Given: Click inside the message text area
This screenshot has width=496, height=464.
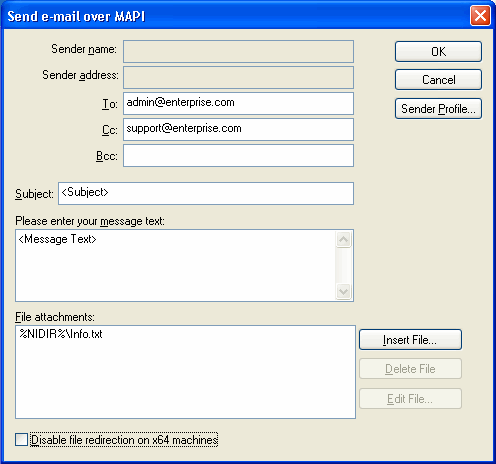Looking at the screenshot, I should 176,265.
